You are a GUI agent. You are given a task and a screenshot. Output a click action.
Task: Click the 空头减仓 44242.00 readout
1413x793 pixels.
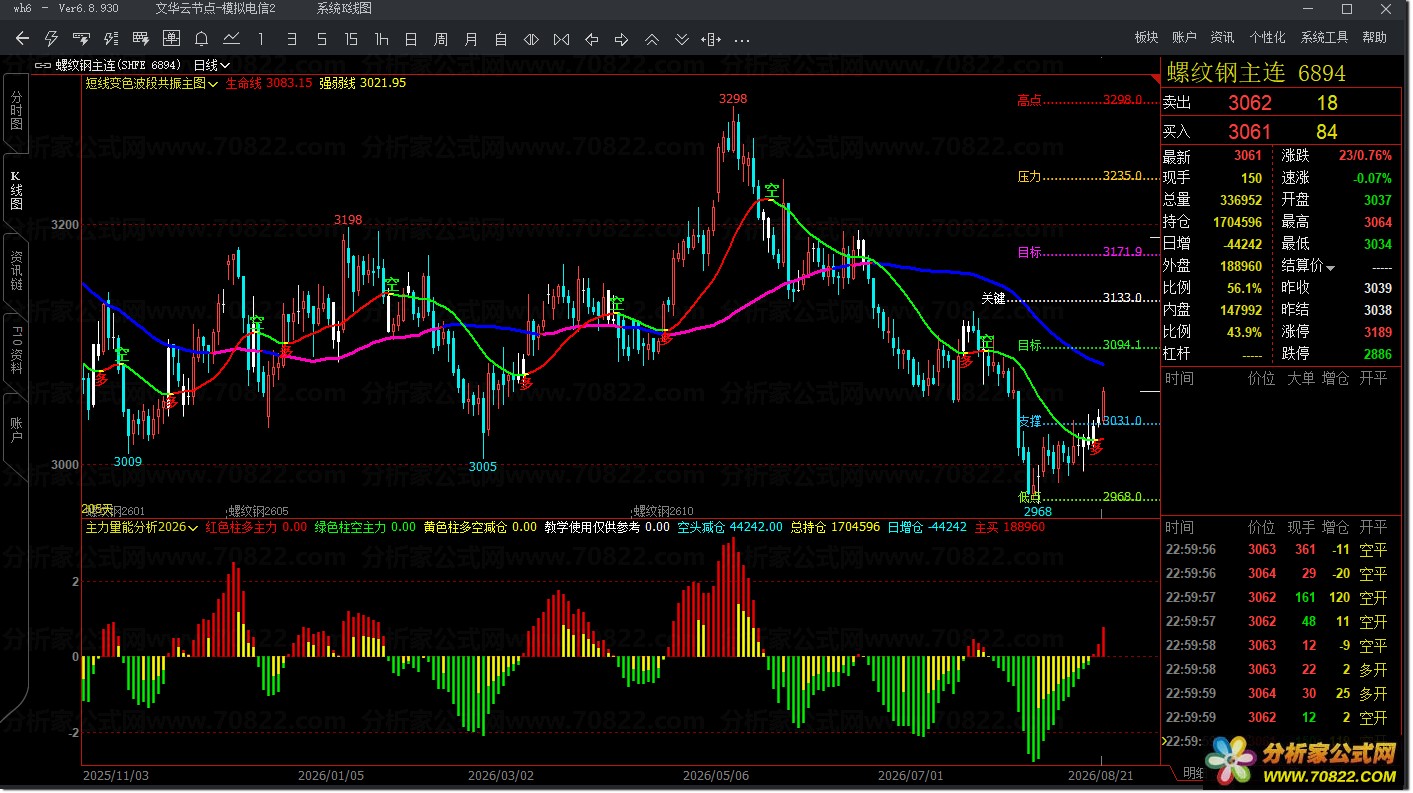pyautogui.click(x=730, y=526)
